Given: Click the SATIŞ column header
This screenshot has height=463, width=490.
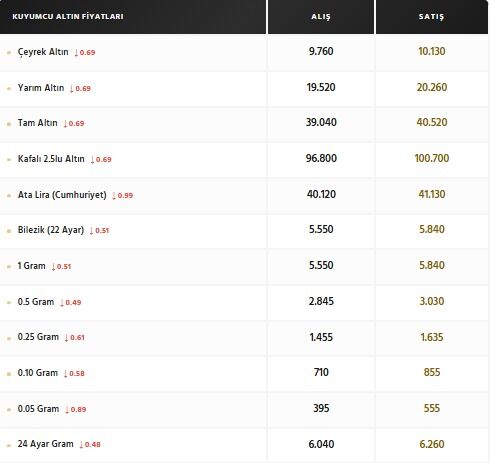Looking at the screenshot, I should coord(431,16).
